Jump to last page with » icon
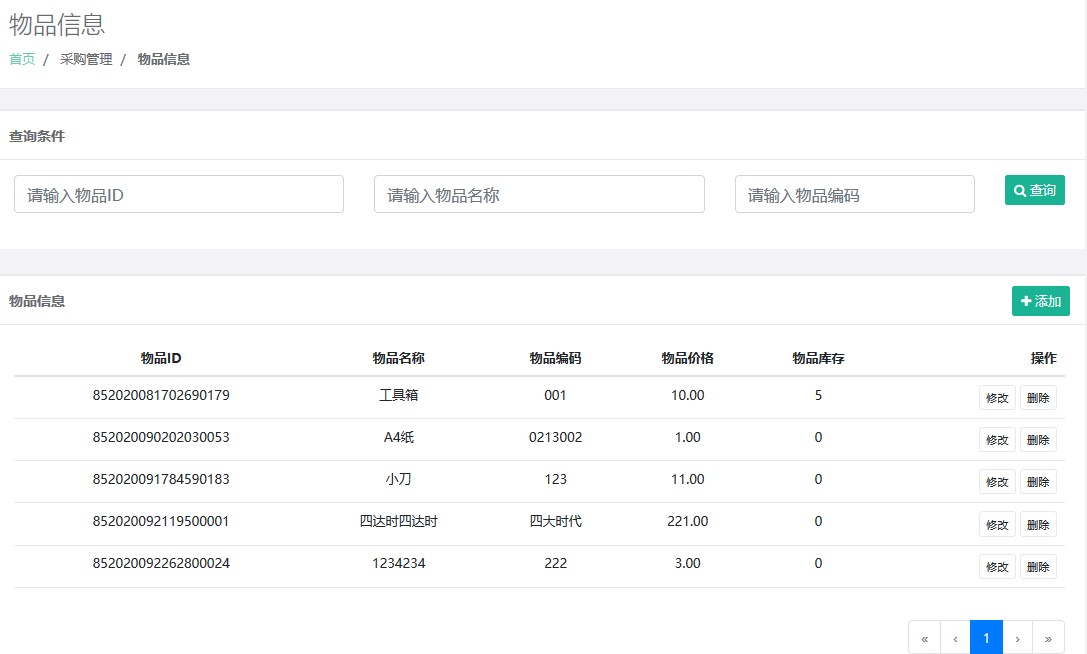The height and width of the screenshot is (654, 1087). coord(1048,638)
